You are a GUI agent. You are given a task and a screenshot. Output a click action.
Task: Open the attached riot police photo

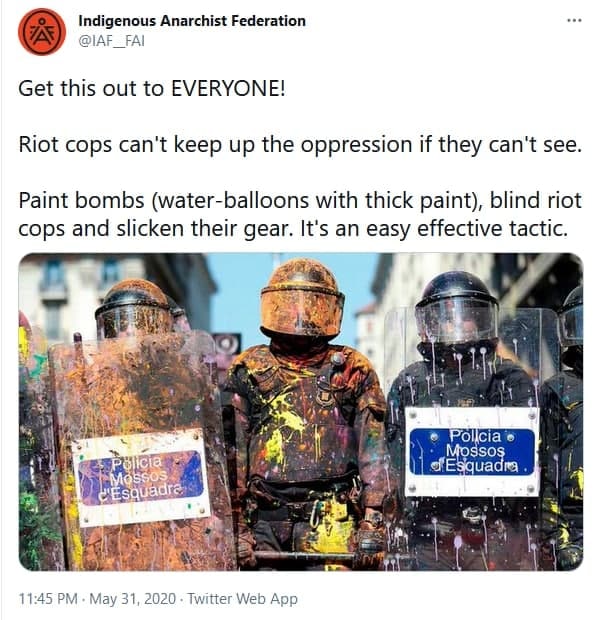click(x=301, y=412)
